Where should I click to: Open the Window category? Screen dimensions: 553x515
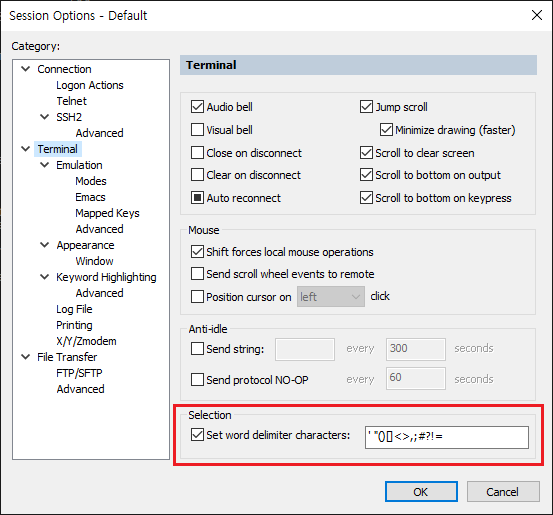94,261
